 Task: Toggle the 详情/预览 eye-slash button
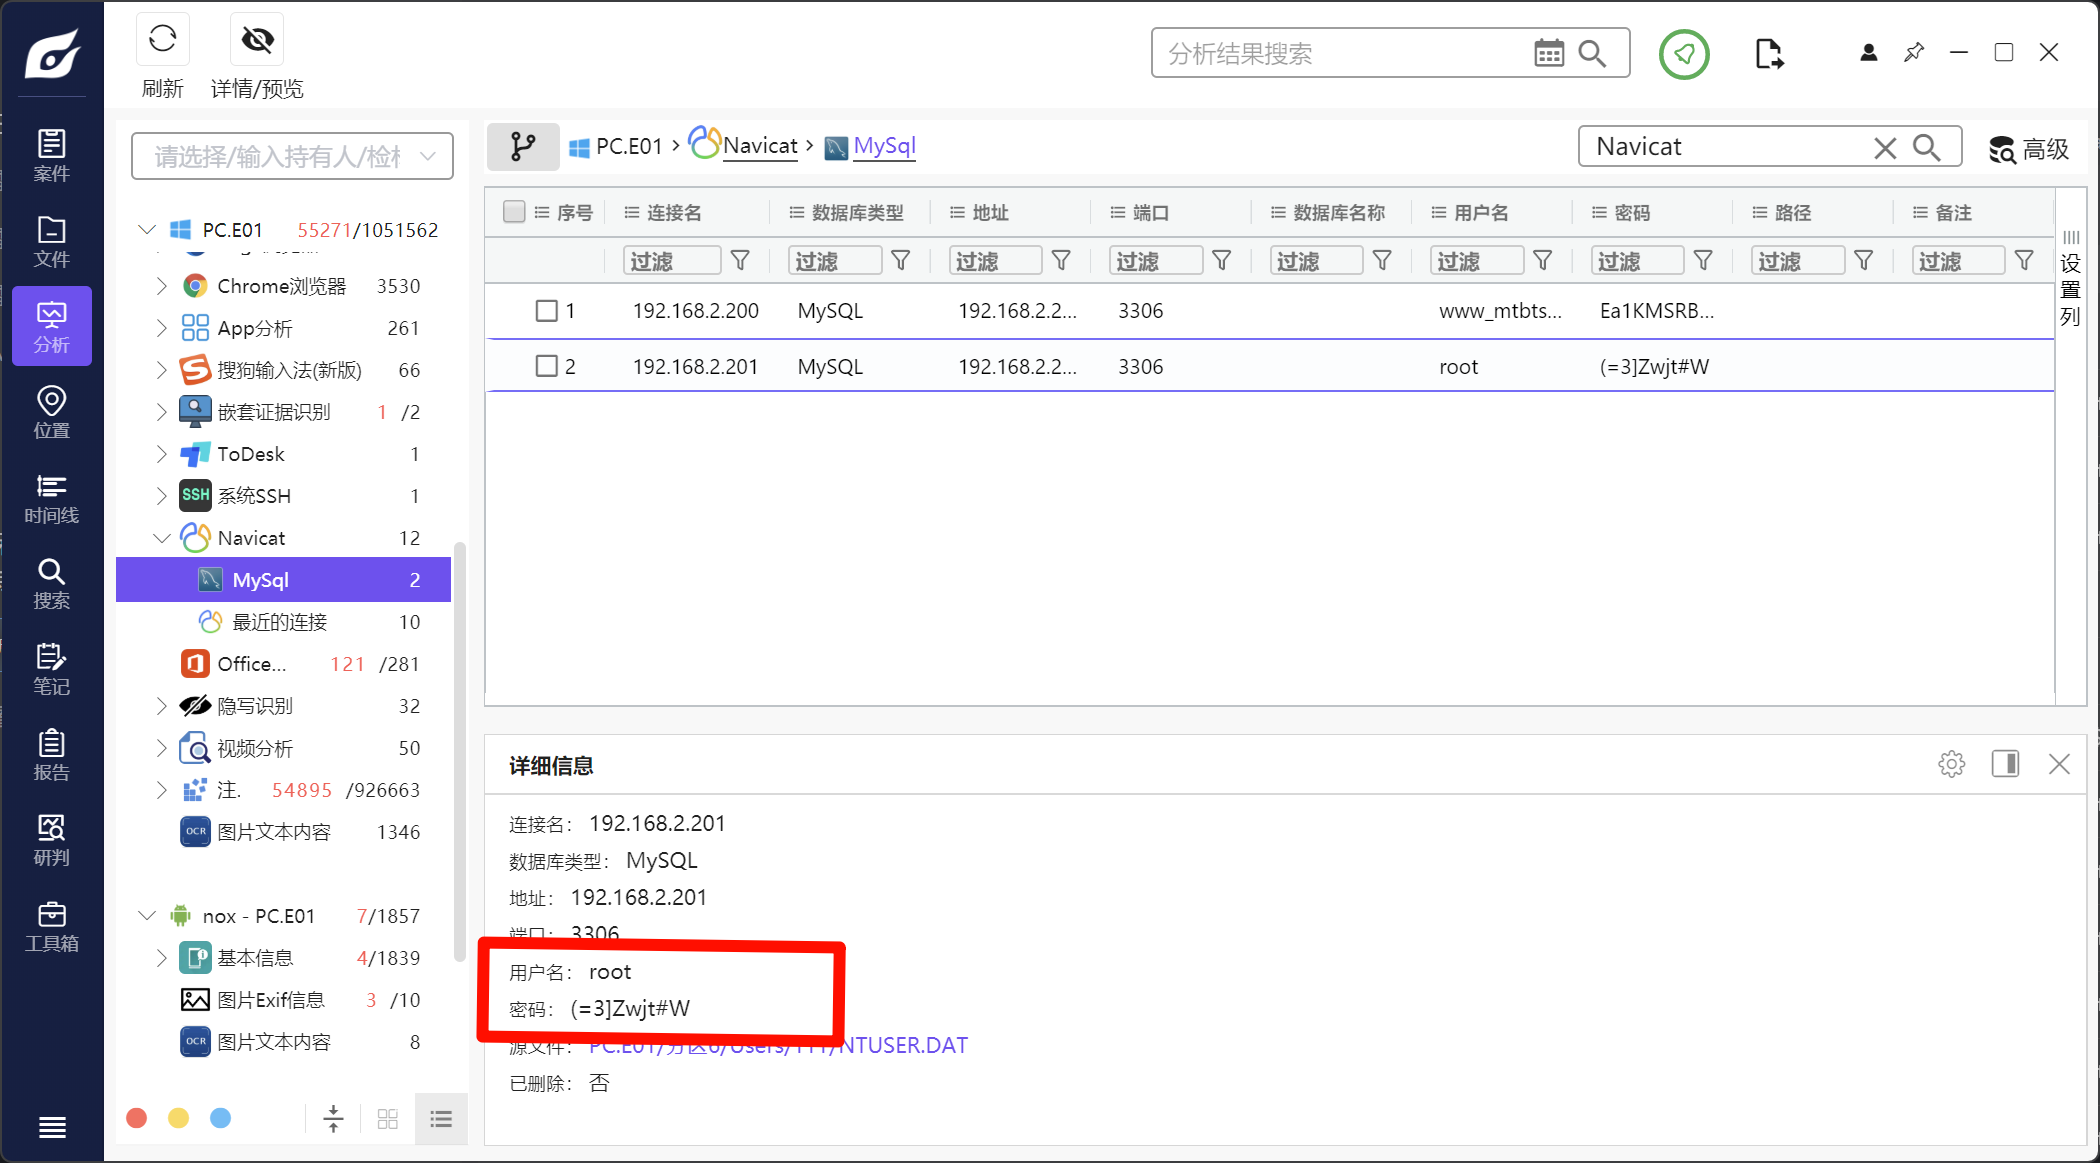click(x=257, y=40)
